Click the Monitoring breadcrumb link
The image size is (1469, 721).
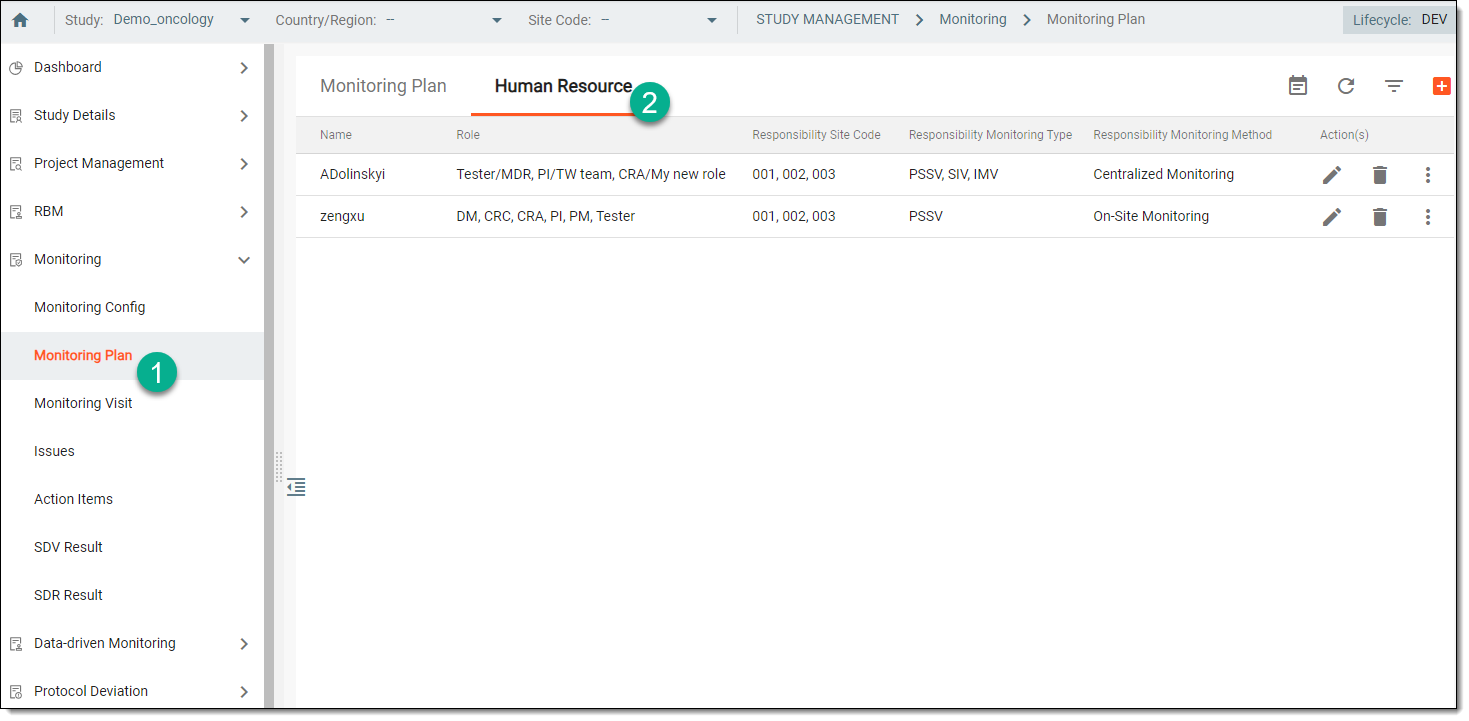(x=973, y=20)
